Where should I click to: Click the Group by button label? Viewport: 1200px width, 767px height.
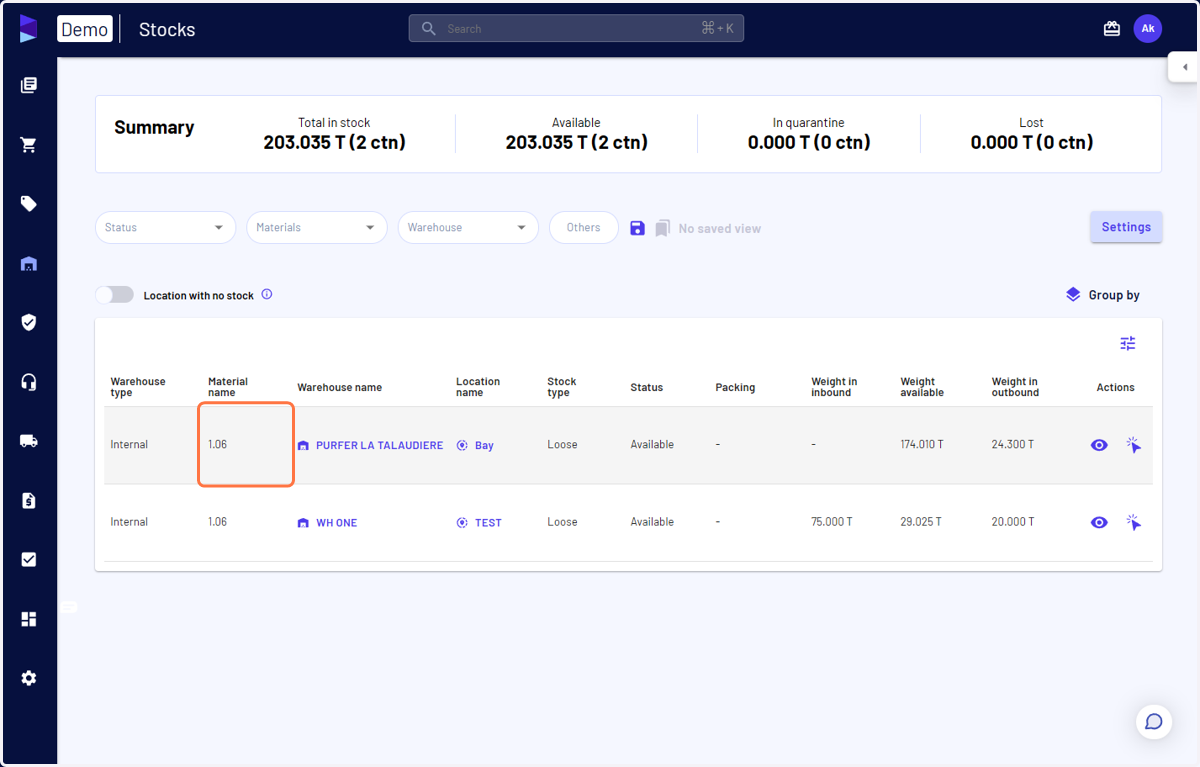pyautogui.click(x=1114, y=295)
